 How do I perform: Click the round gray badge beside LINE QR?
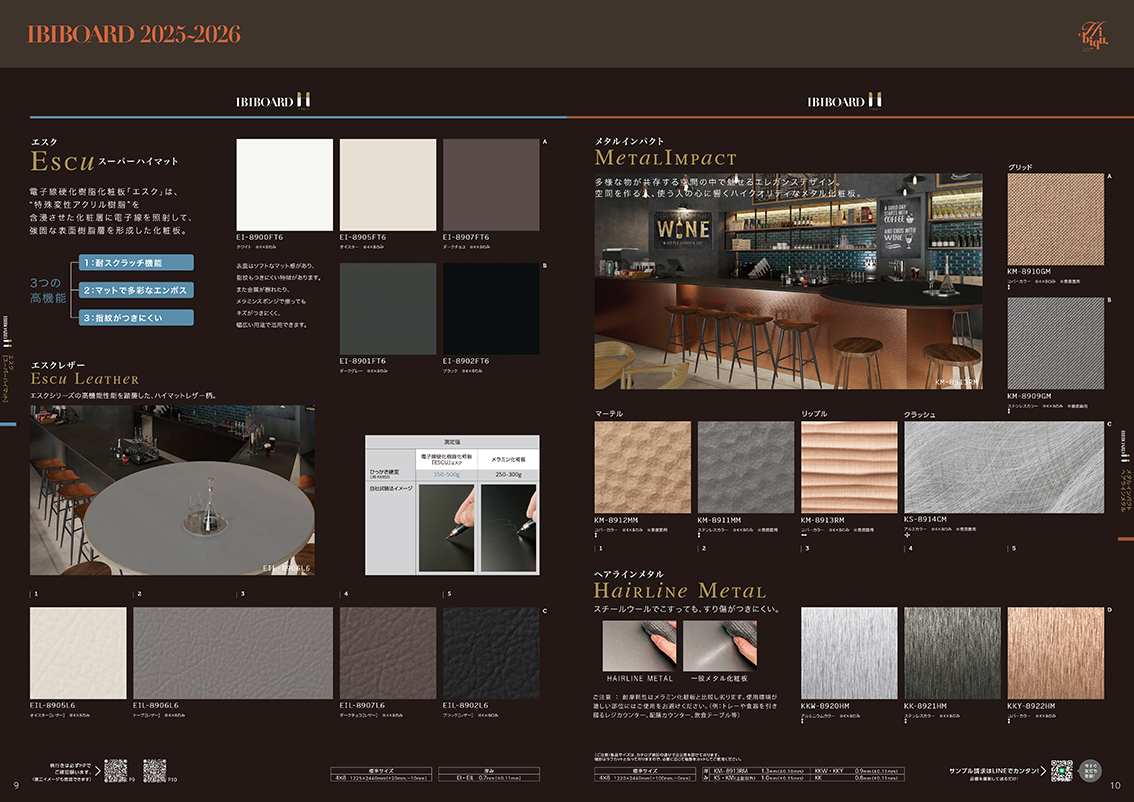pyautogui.click(x=1092, y=771)
